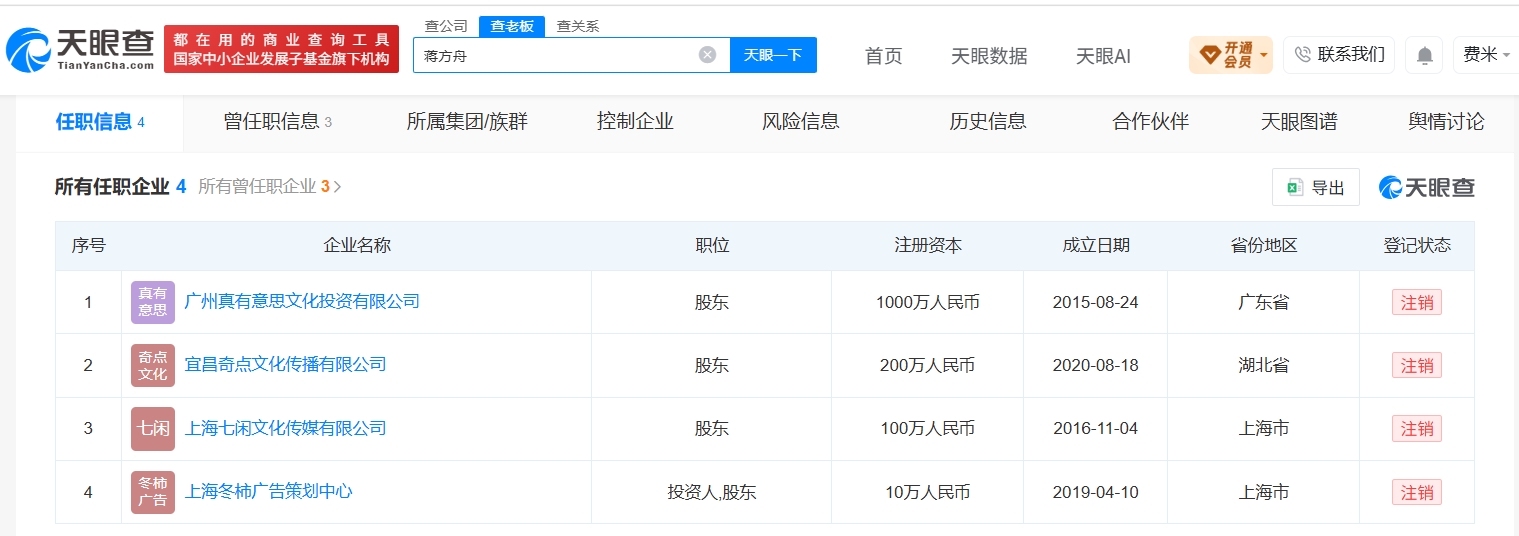1519x536 pixels.
Task: Click the 注册资本 column header
Action: (928, 245)
